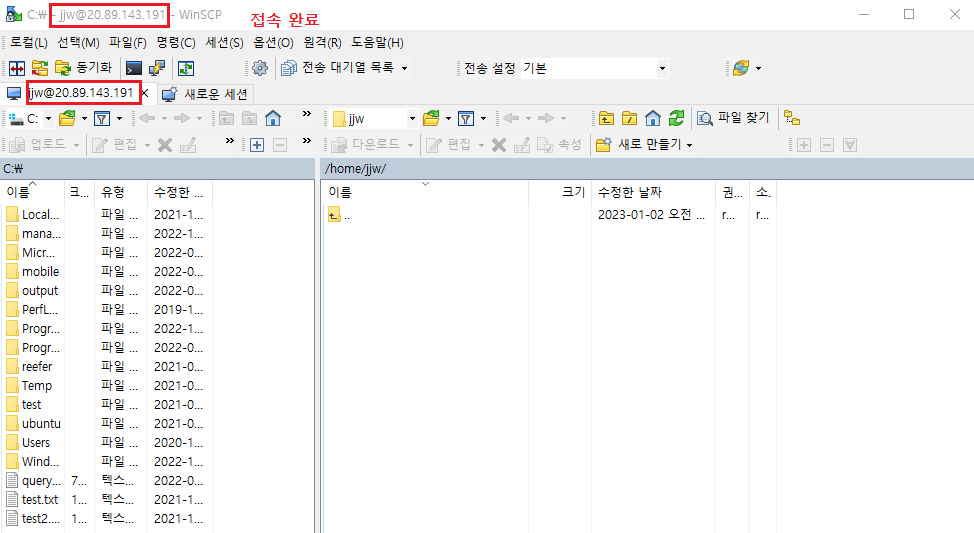Image resolution: width=974 pixels, height=533 pixels.
Task: Open session in PuTTY icon
Action: point(157,68)
